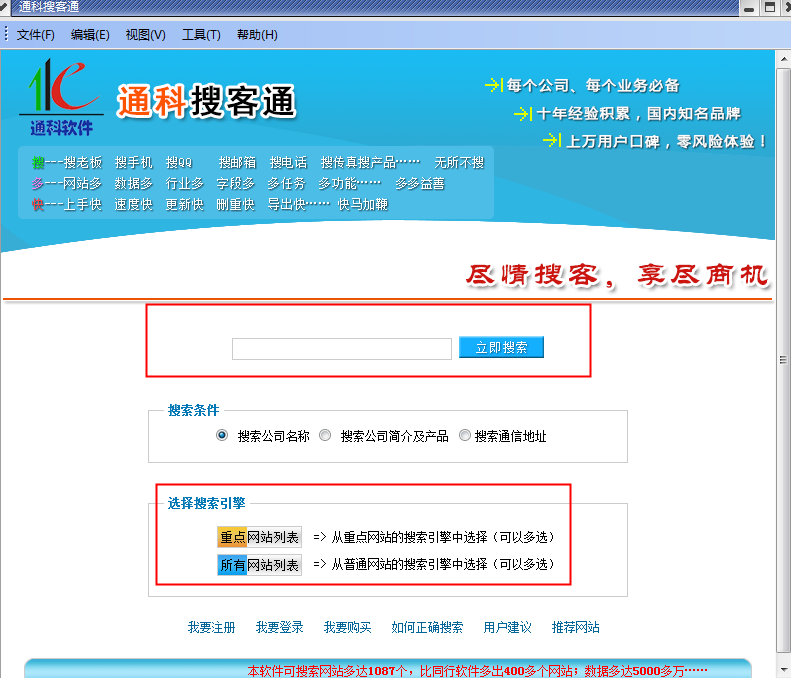
Task: Open the 如何正确搜索 link
Action: point(427,627)
